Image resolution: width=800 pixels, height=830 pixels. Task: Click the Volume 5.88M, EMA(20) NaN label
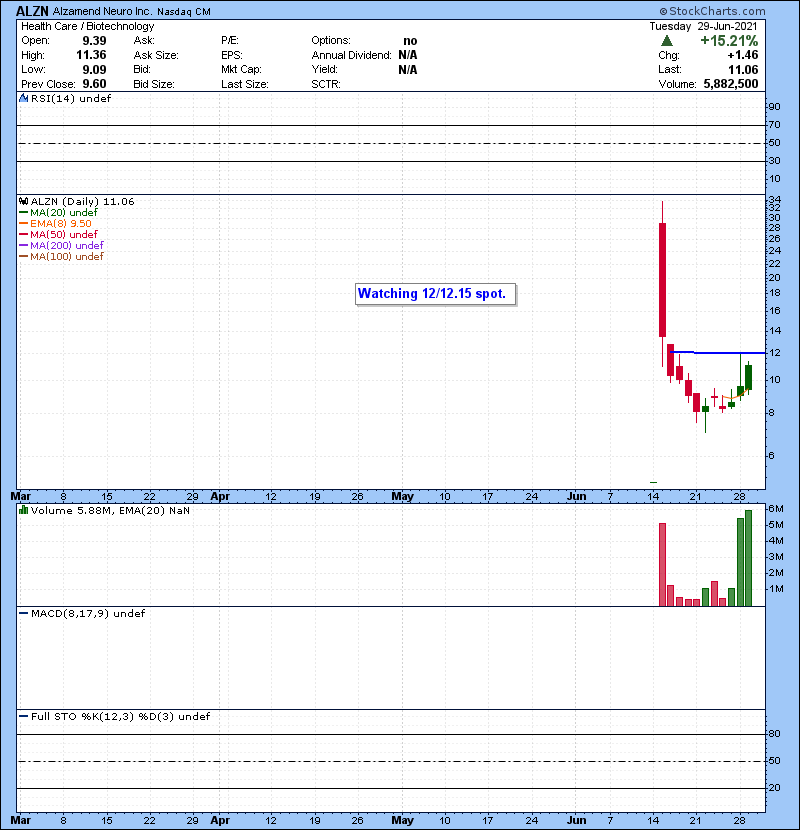(x=110, y=510)
